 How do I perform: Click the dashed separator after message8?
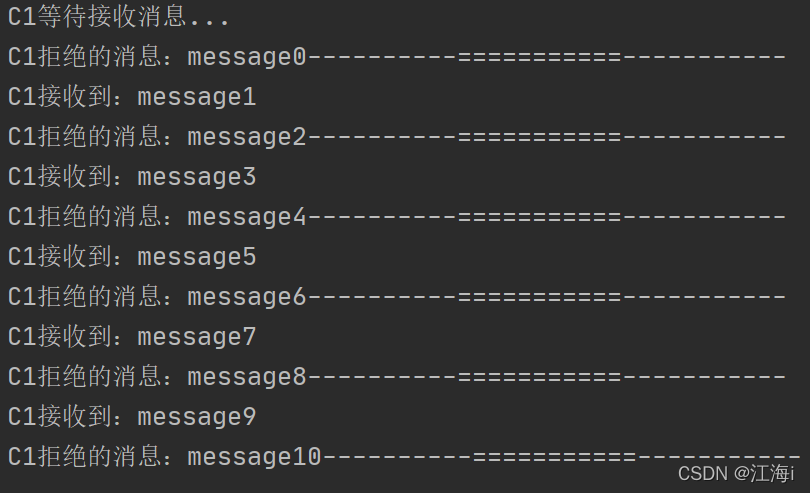pos(547,377)
